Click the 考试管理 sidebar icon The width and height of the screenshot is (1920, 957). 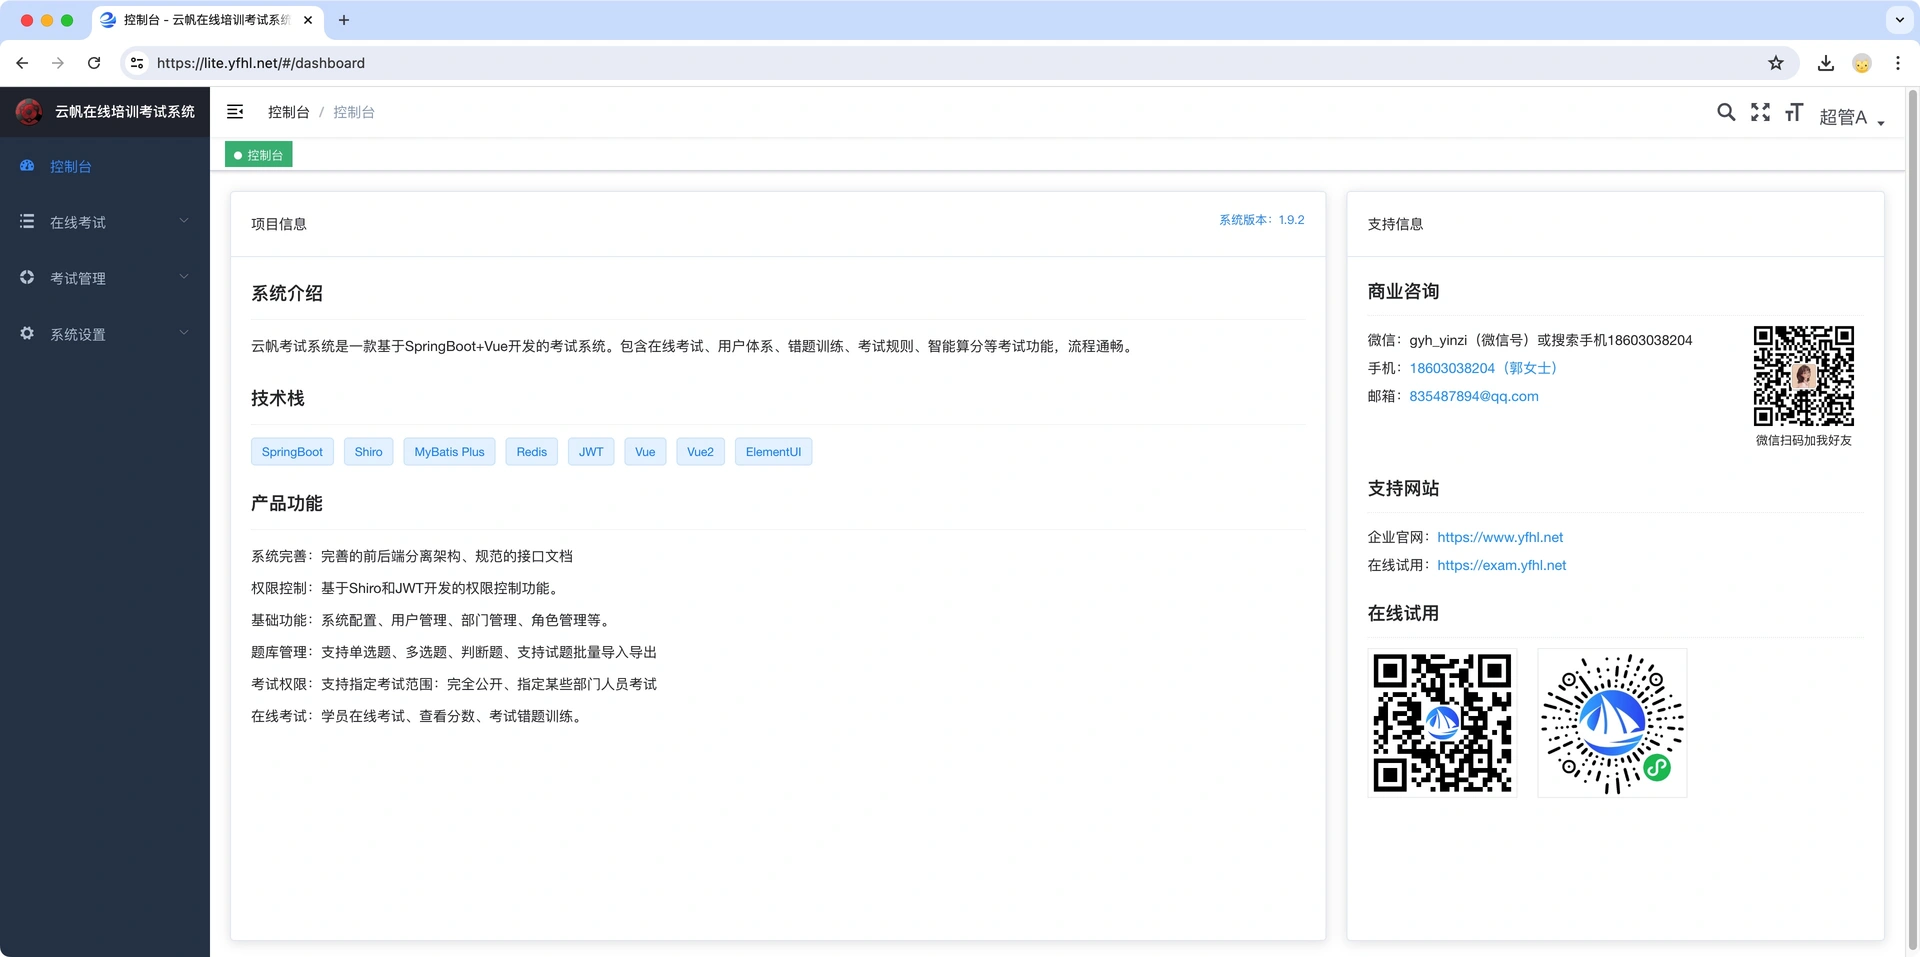27,277
